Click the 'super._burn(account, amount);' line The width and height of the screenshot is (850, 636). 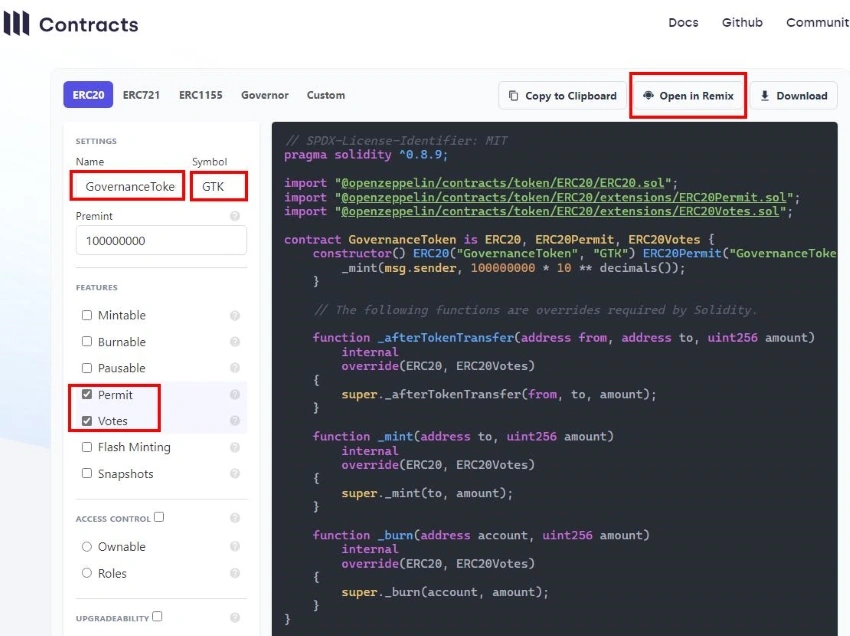[445, 592]
